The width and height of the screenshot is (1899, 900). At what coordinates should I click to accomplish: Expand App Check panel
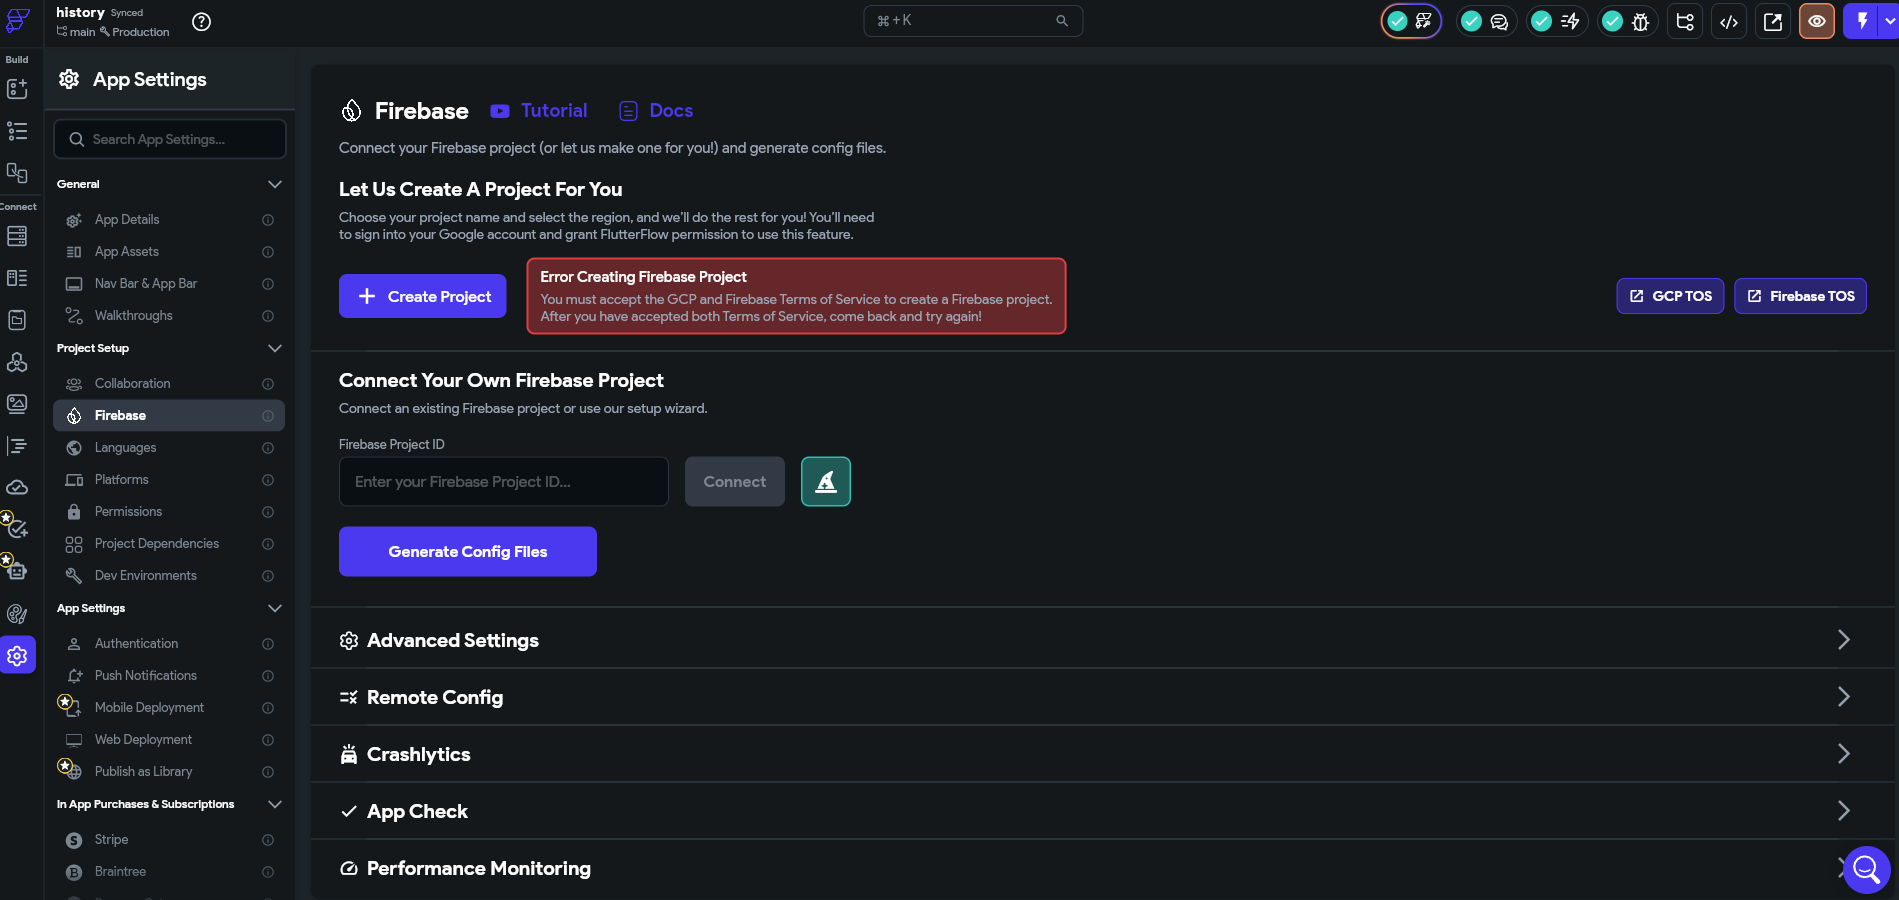pyautogui.click(x=1103, y=811)
